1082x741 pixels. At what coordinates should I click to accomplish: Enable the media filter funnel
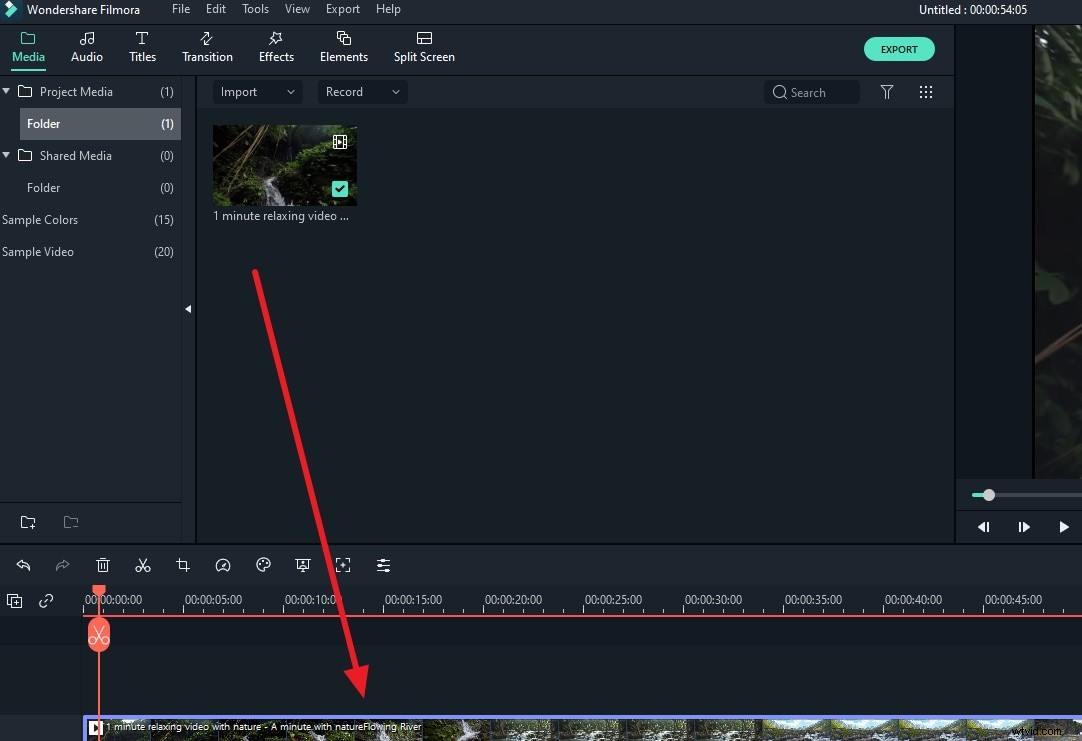pos(887,91)
